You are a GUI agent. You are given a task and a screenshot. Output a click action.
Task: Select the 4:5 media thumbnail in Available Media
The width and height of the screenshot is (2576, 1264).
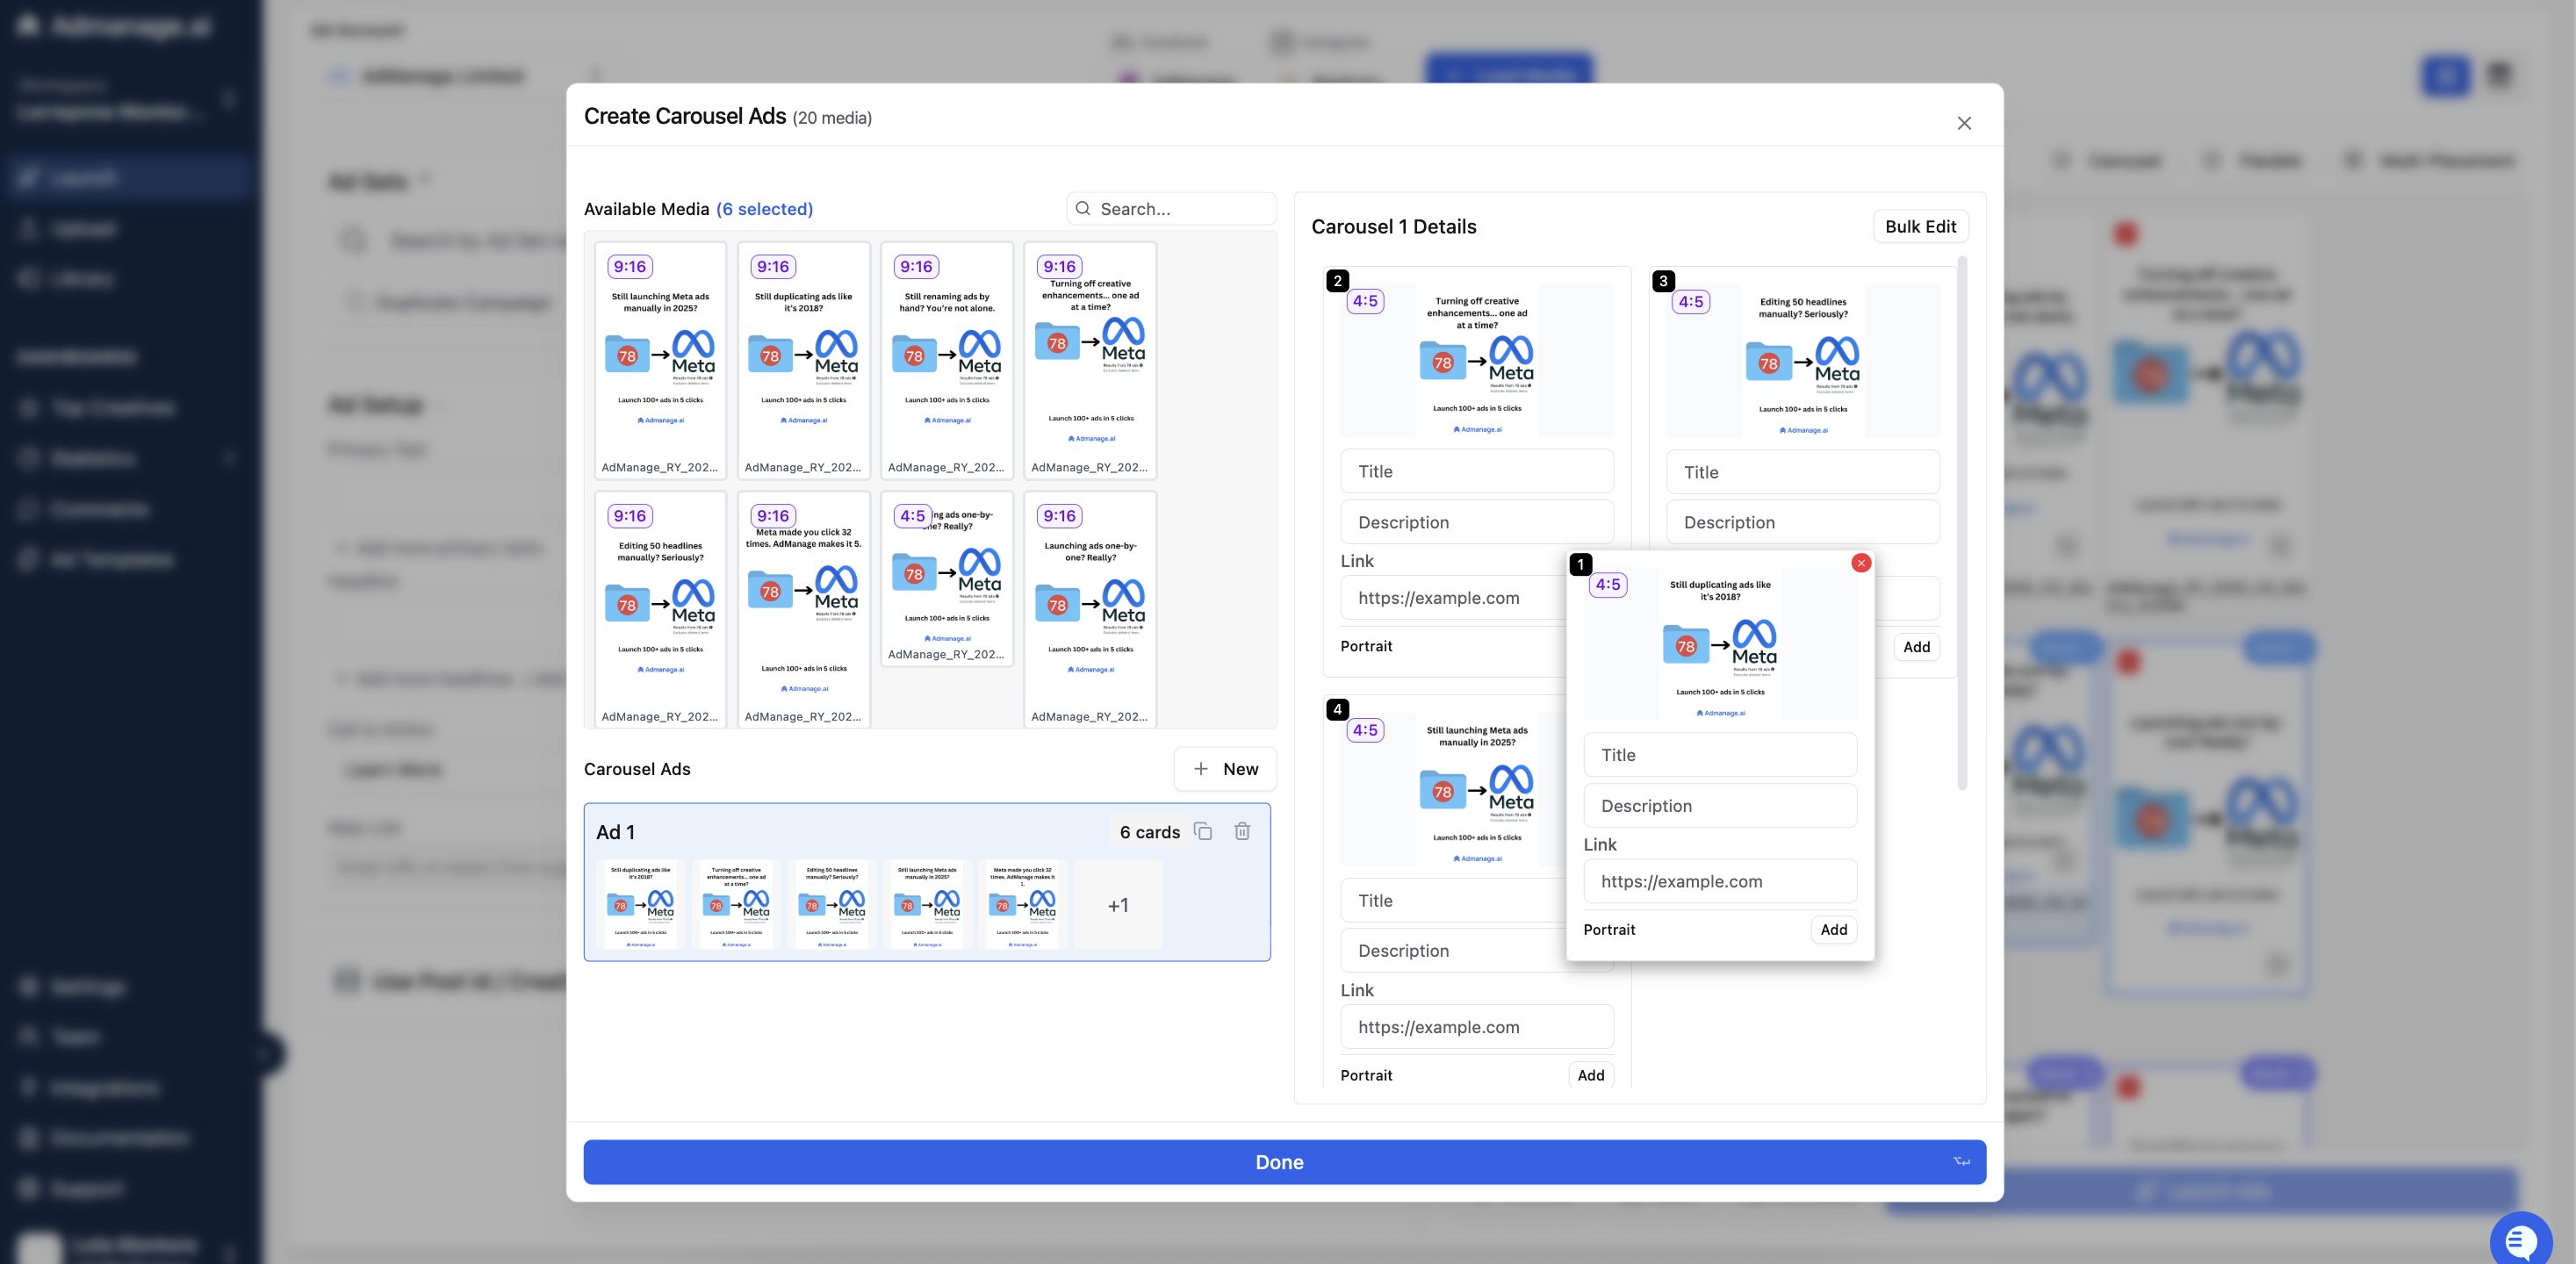pyautogui.click(x=947, y=579)
